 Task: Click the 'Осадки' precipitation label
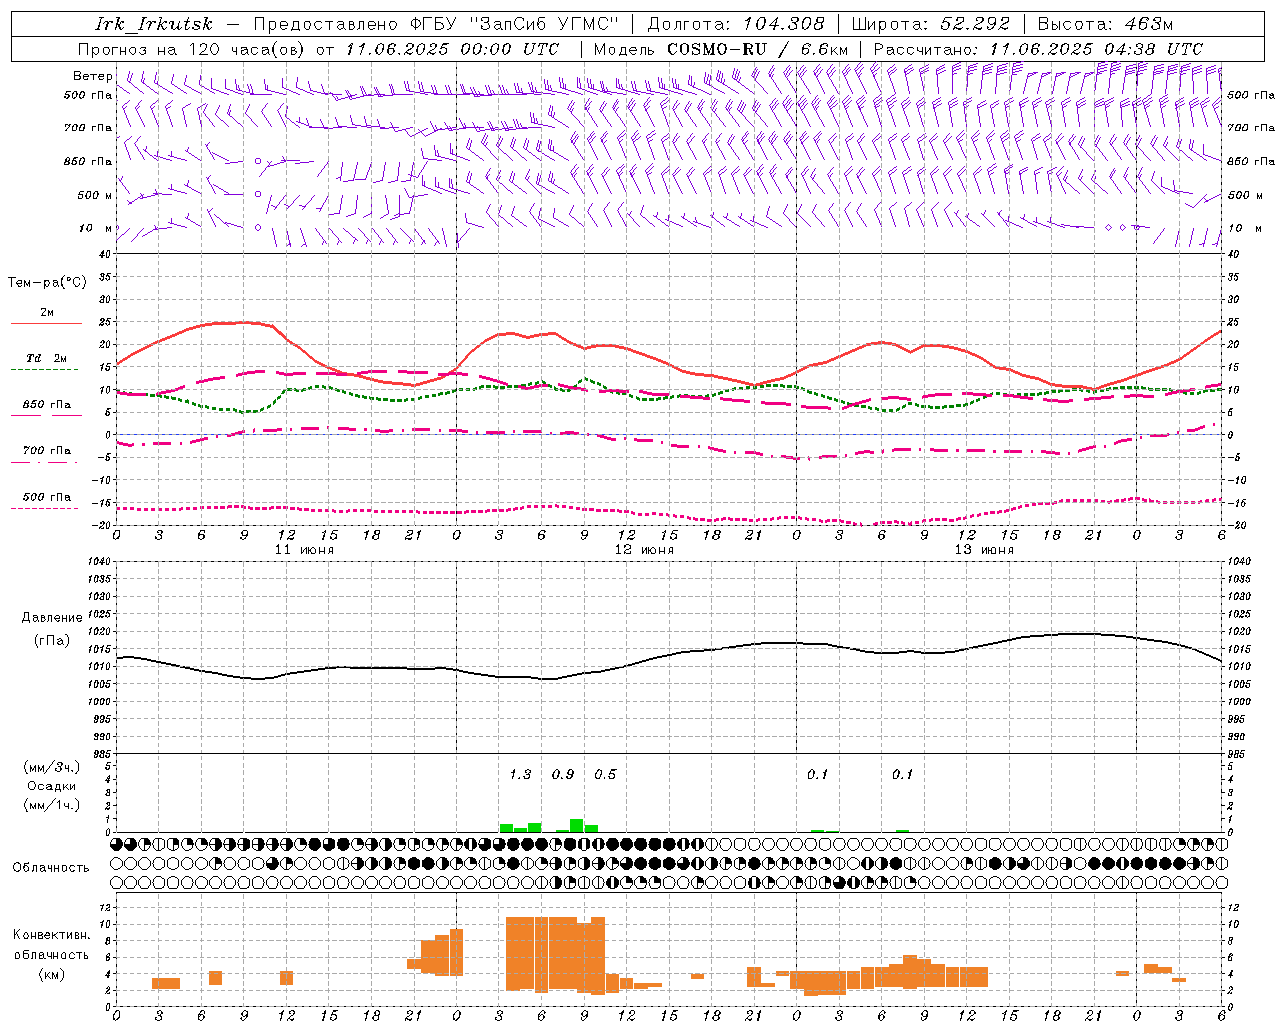(52, 786)
